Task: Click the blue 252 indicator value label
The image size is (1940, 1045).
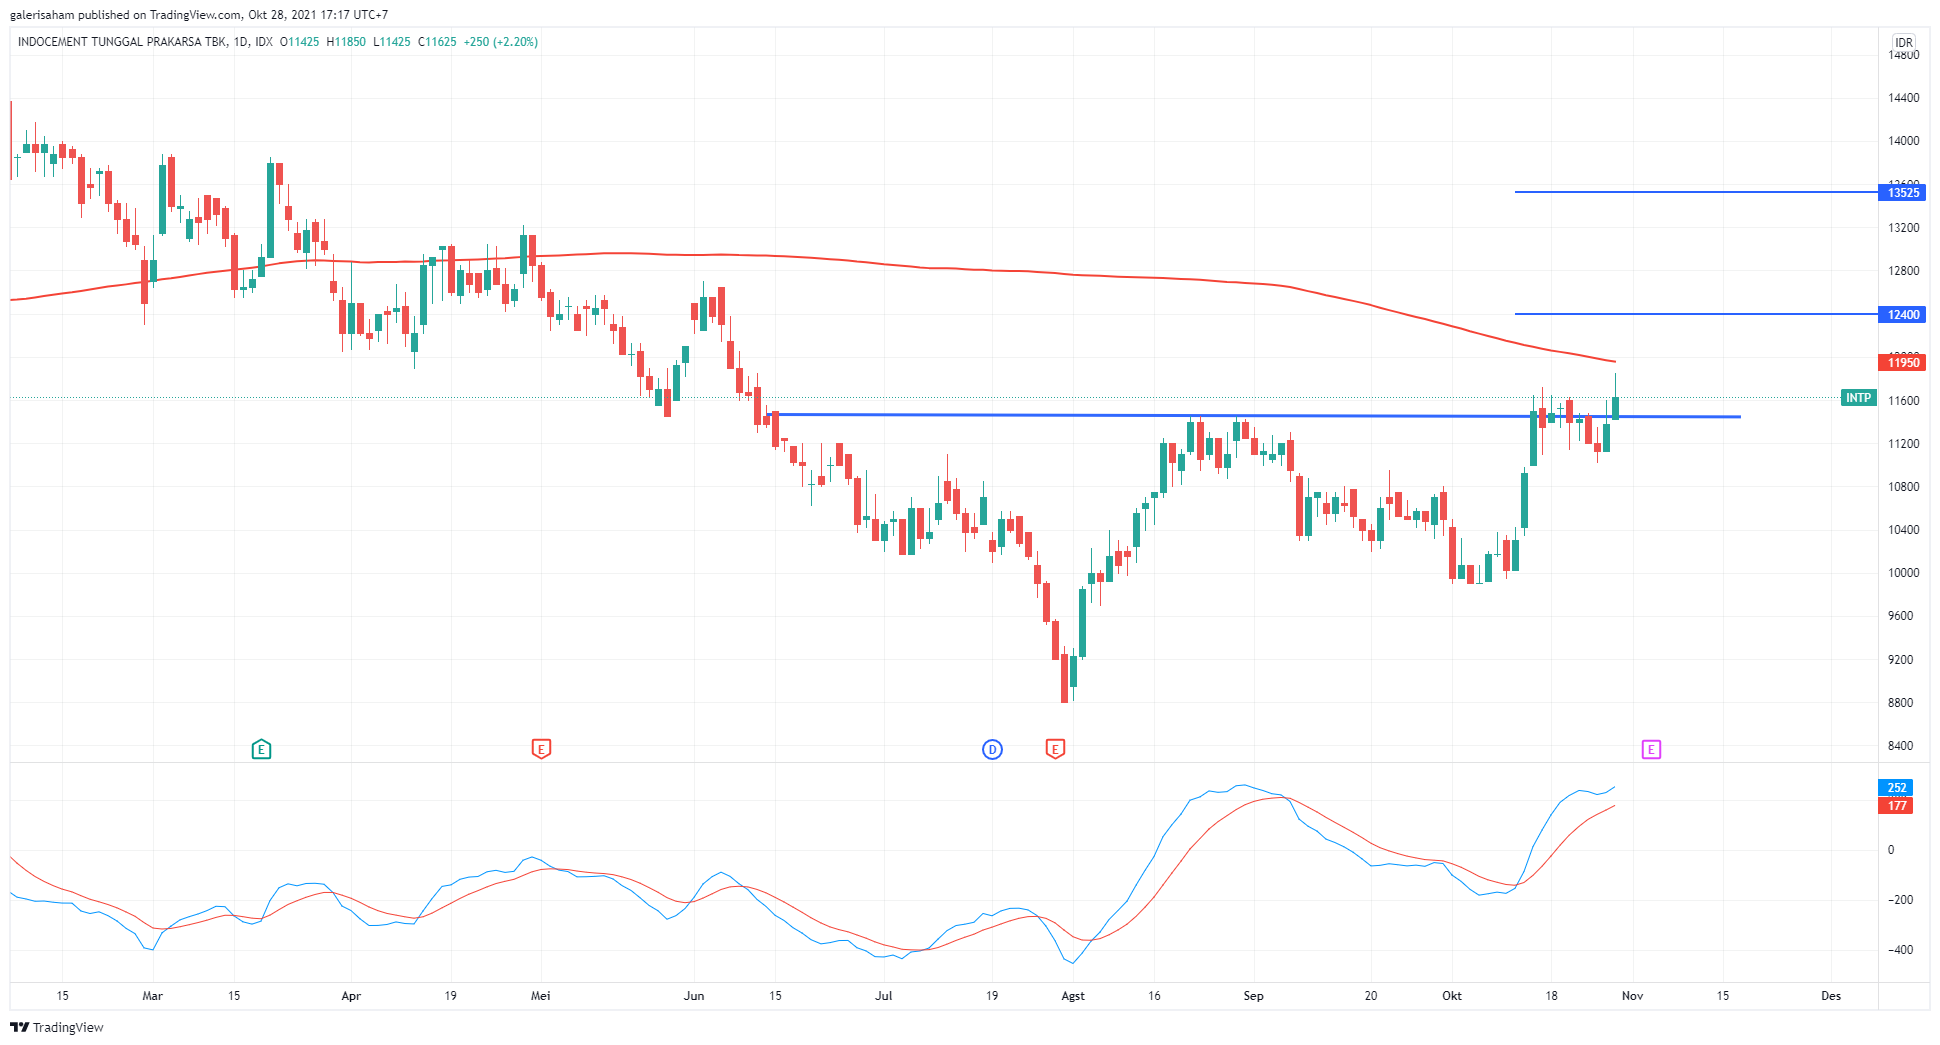Action: [1896, 788]
